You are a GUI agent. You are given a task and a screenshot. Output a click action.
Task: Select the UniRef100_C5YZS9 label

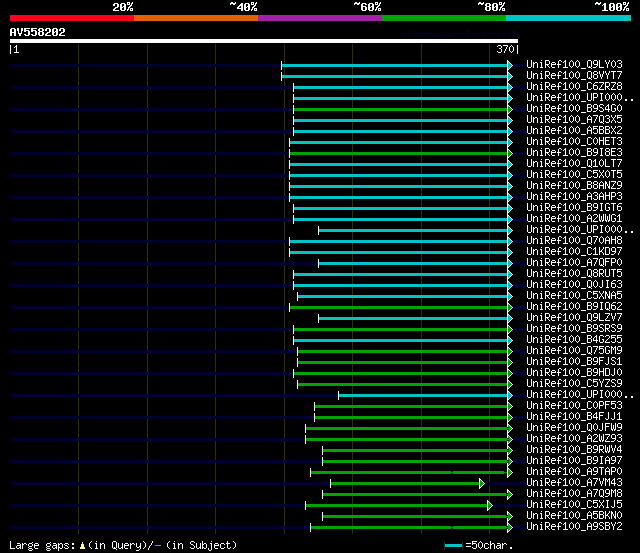(x=574, y=384)
